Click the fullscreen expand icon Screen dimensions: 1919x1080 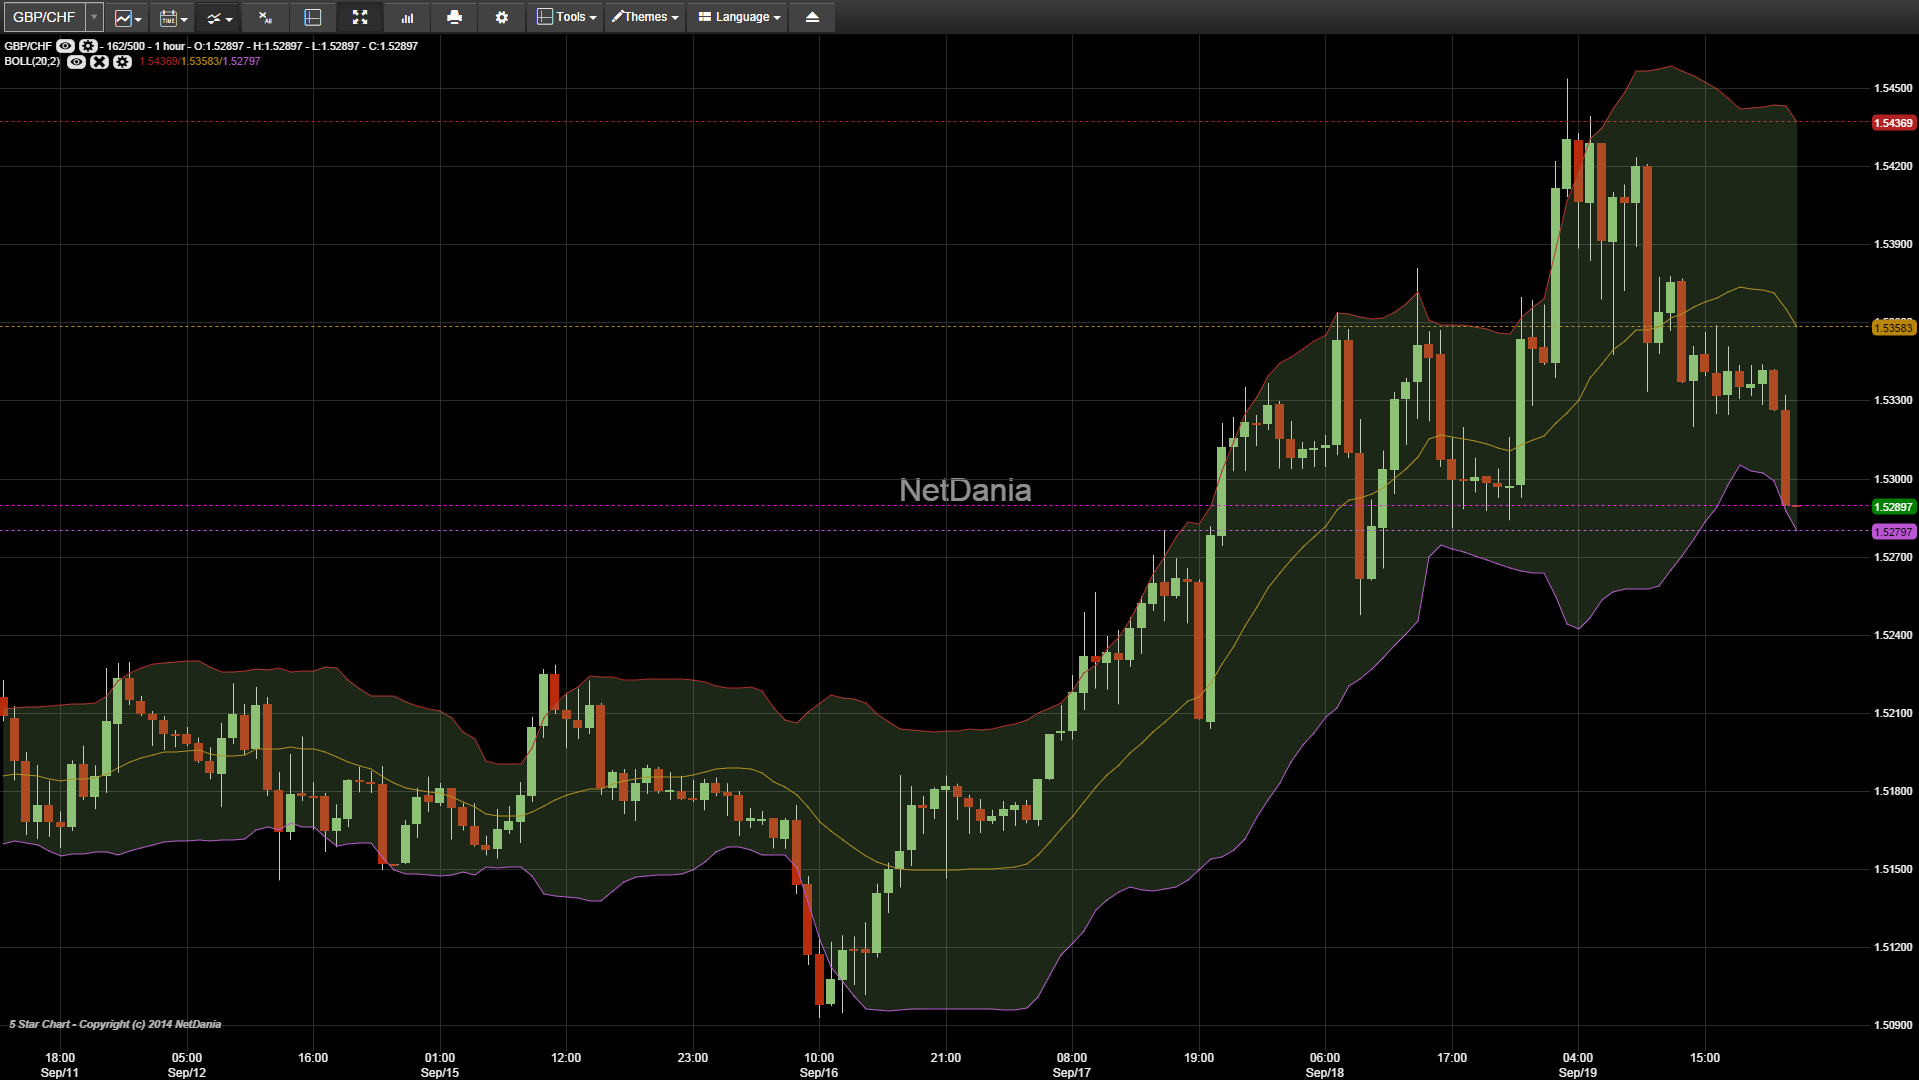(360, 17)
